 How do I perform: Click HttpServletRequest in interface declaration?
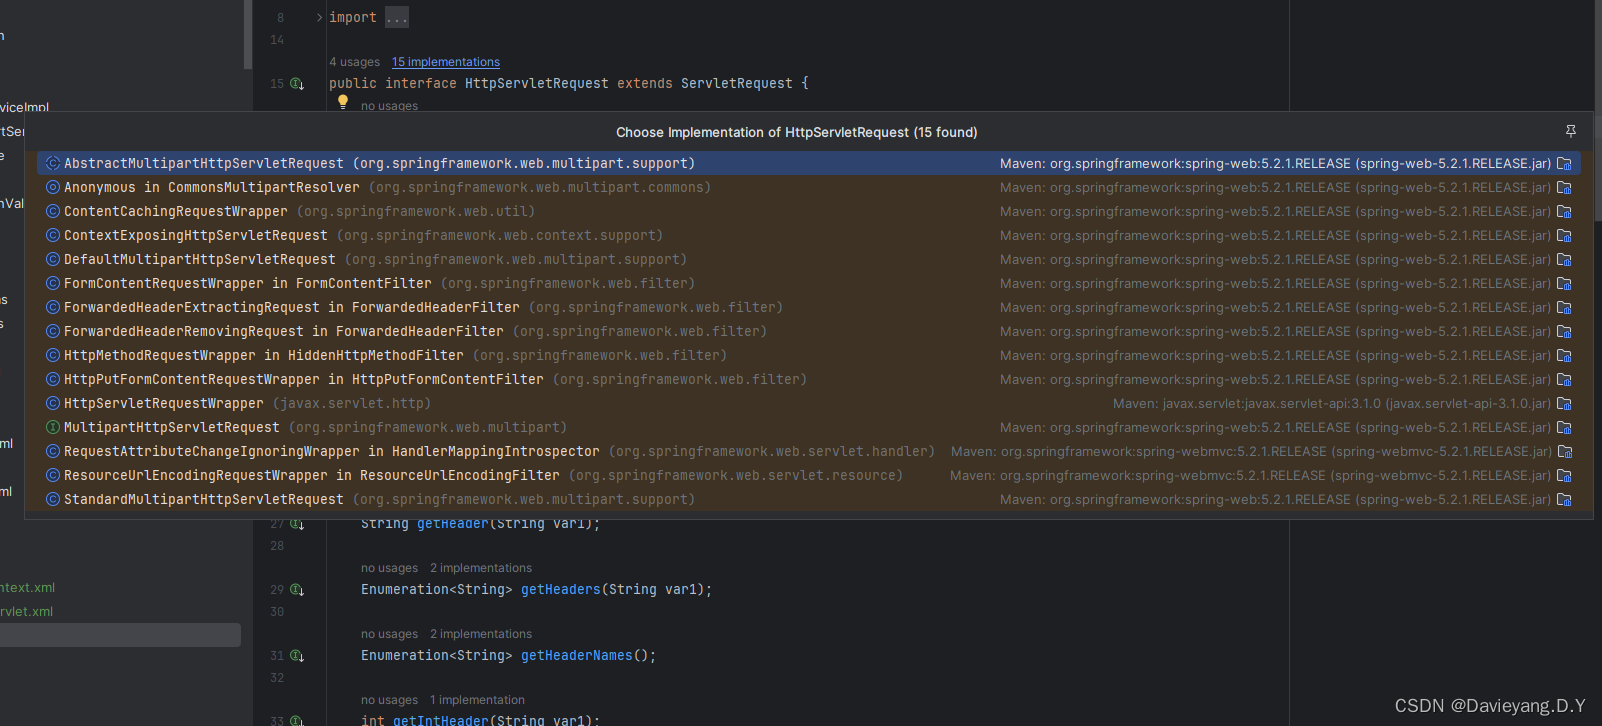[536, 84]
